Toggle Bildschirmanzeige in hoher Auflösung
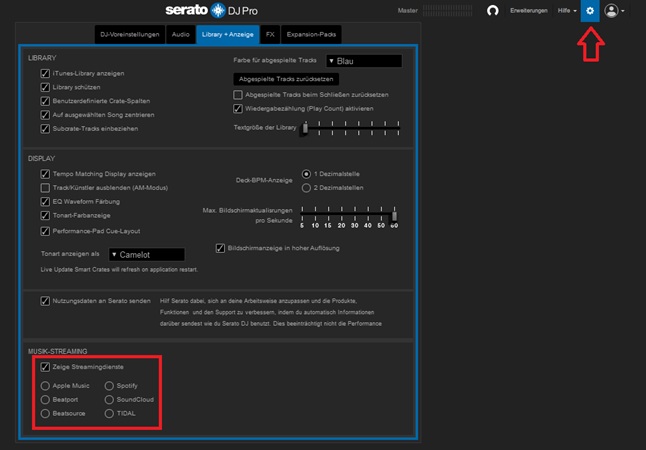The image size is (646, 450). pyautogui.click(x=220, y=248)
